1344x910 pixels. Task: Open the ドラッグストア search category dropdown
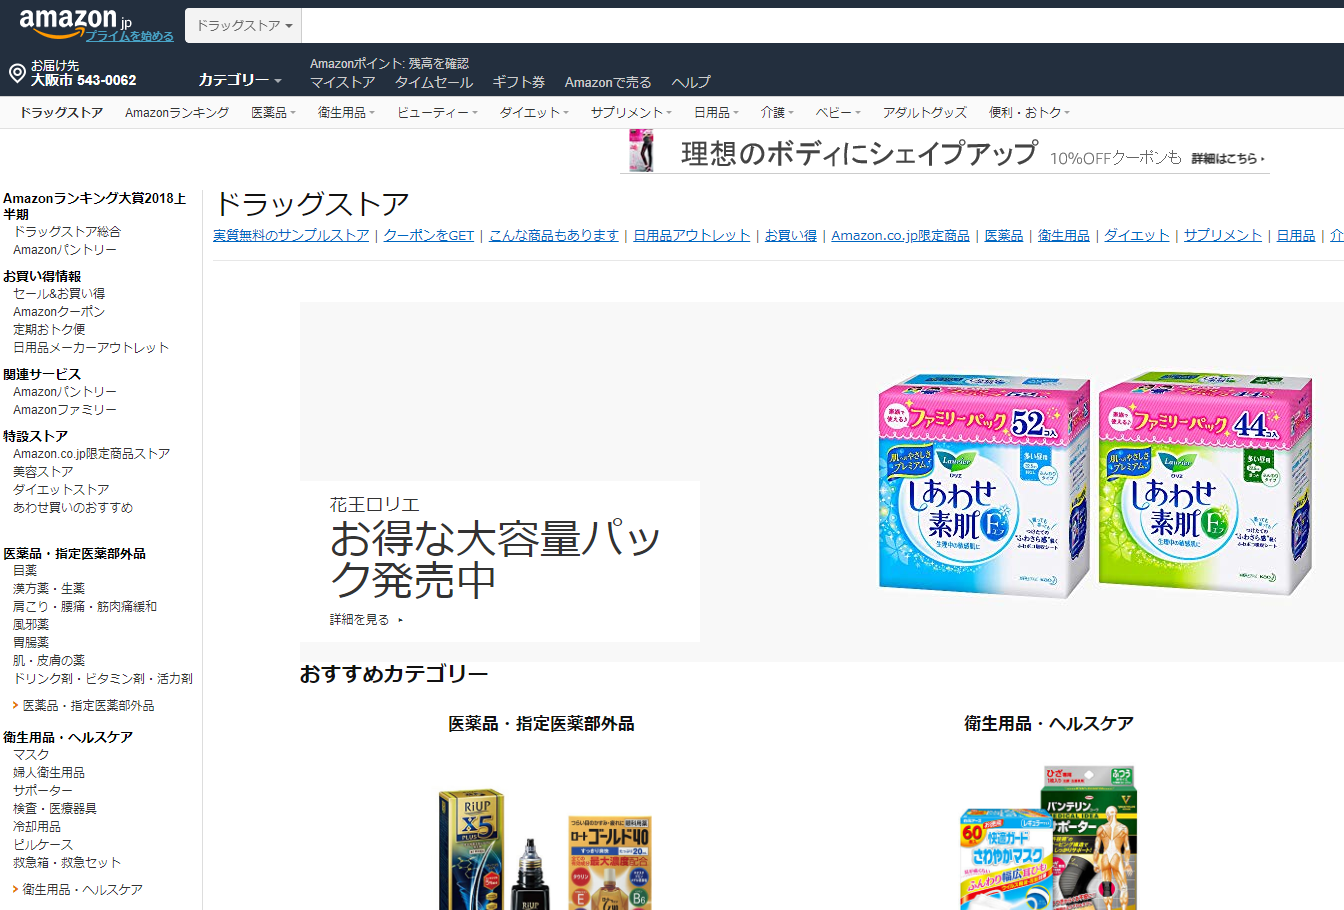tap(243, 25)
